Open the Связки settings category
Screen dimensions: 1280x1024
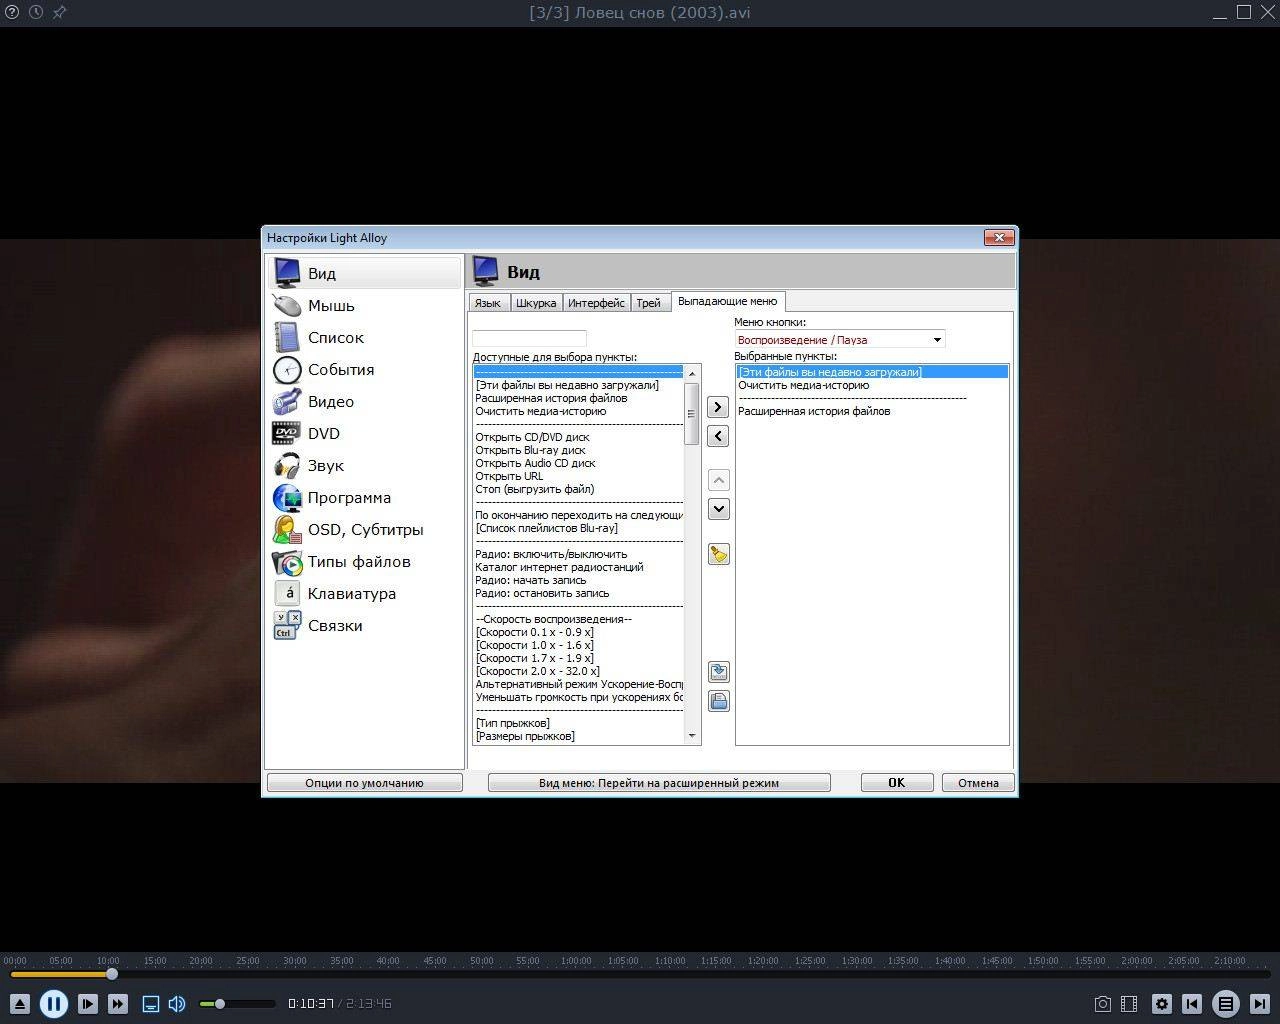pos(364,625)
